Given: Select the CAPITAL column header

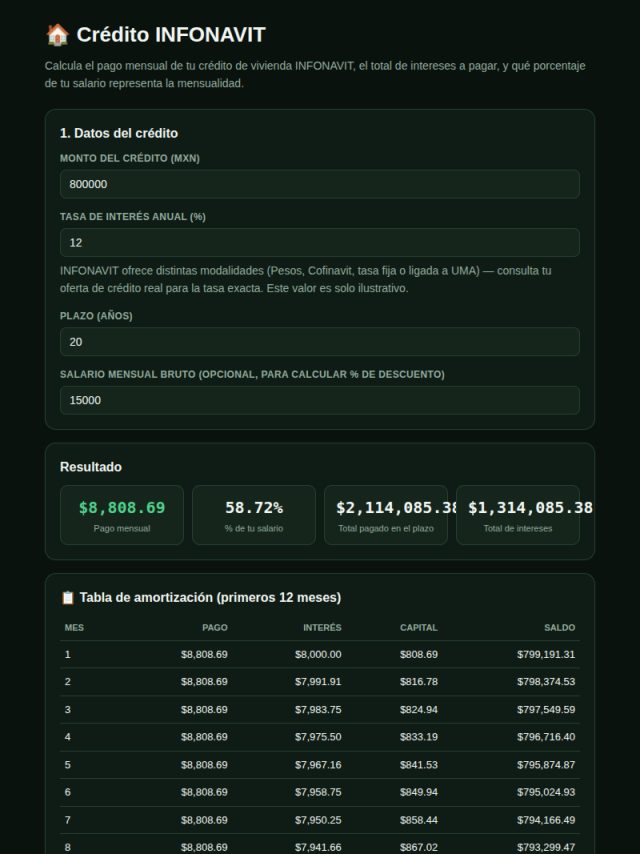Looking at the screenshot, I should click(419, 627).
